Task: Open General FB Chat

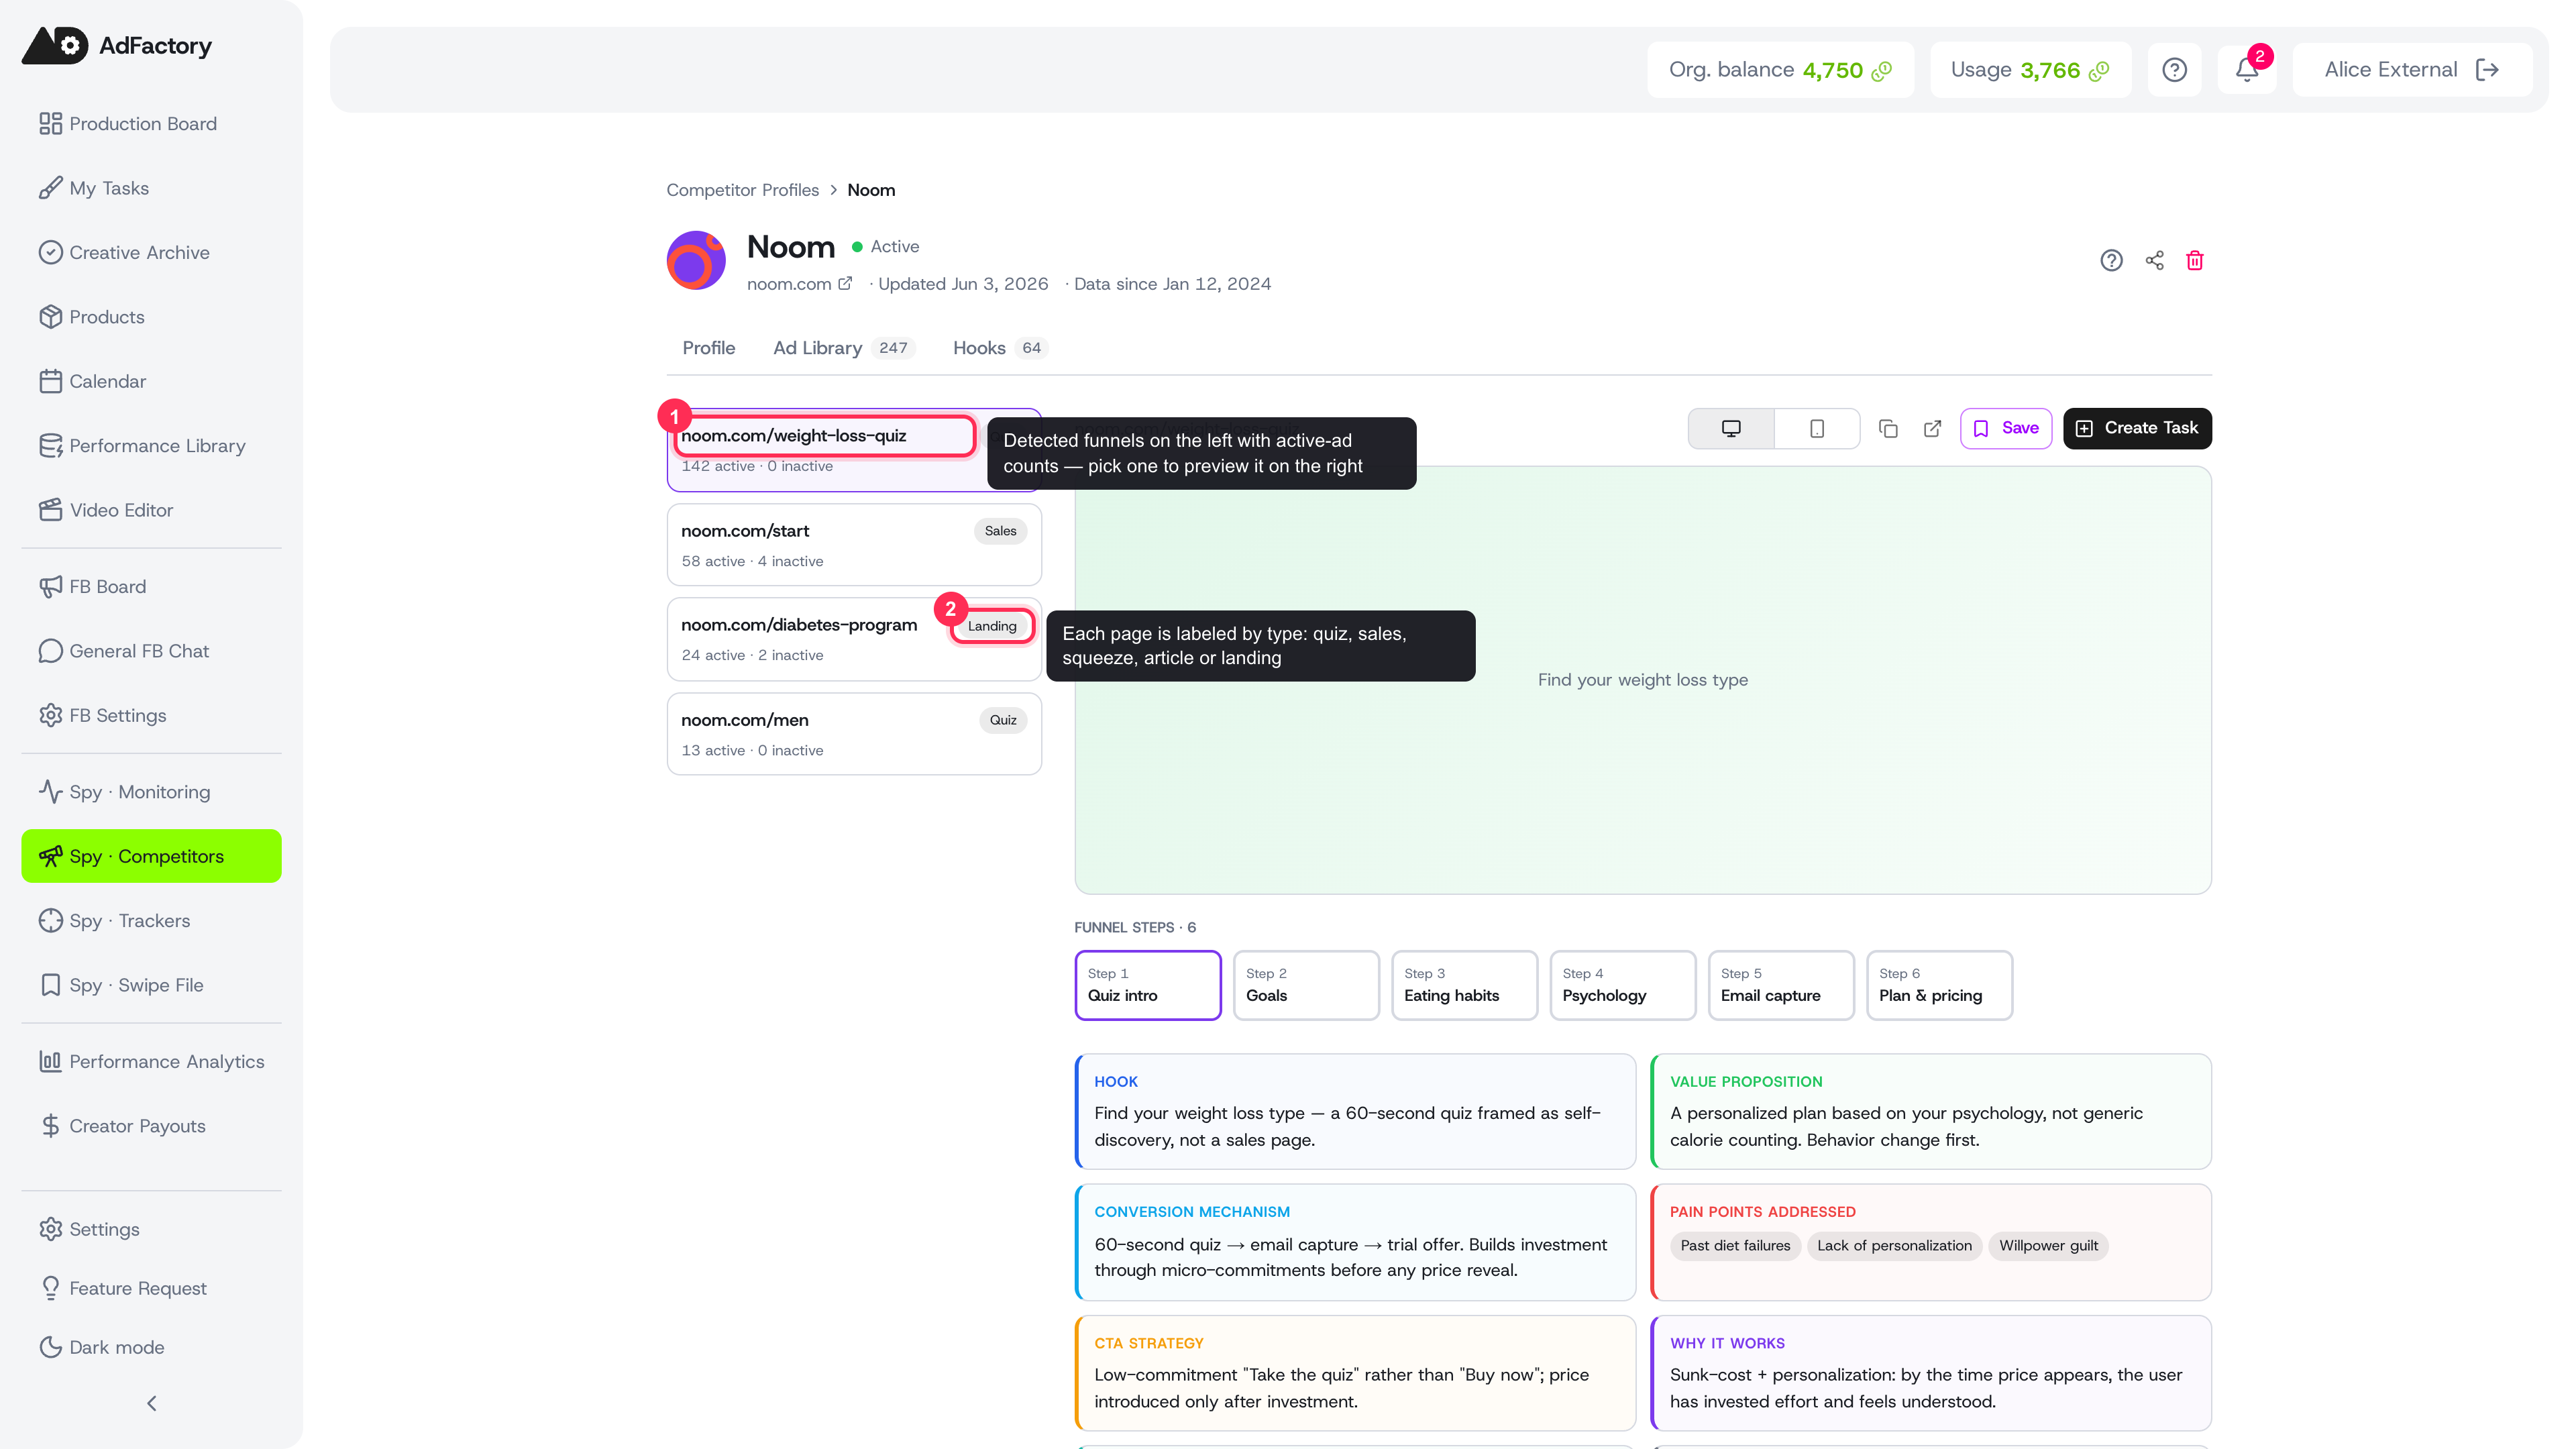Action: [151, 651]
